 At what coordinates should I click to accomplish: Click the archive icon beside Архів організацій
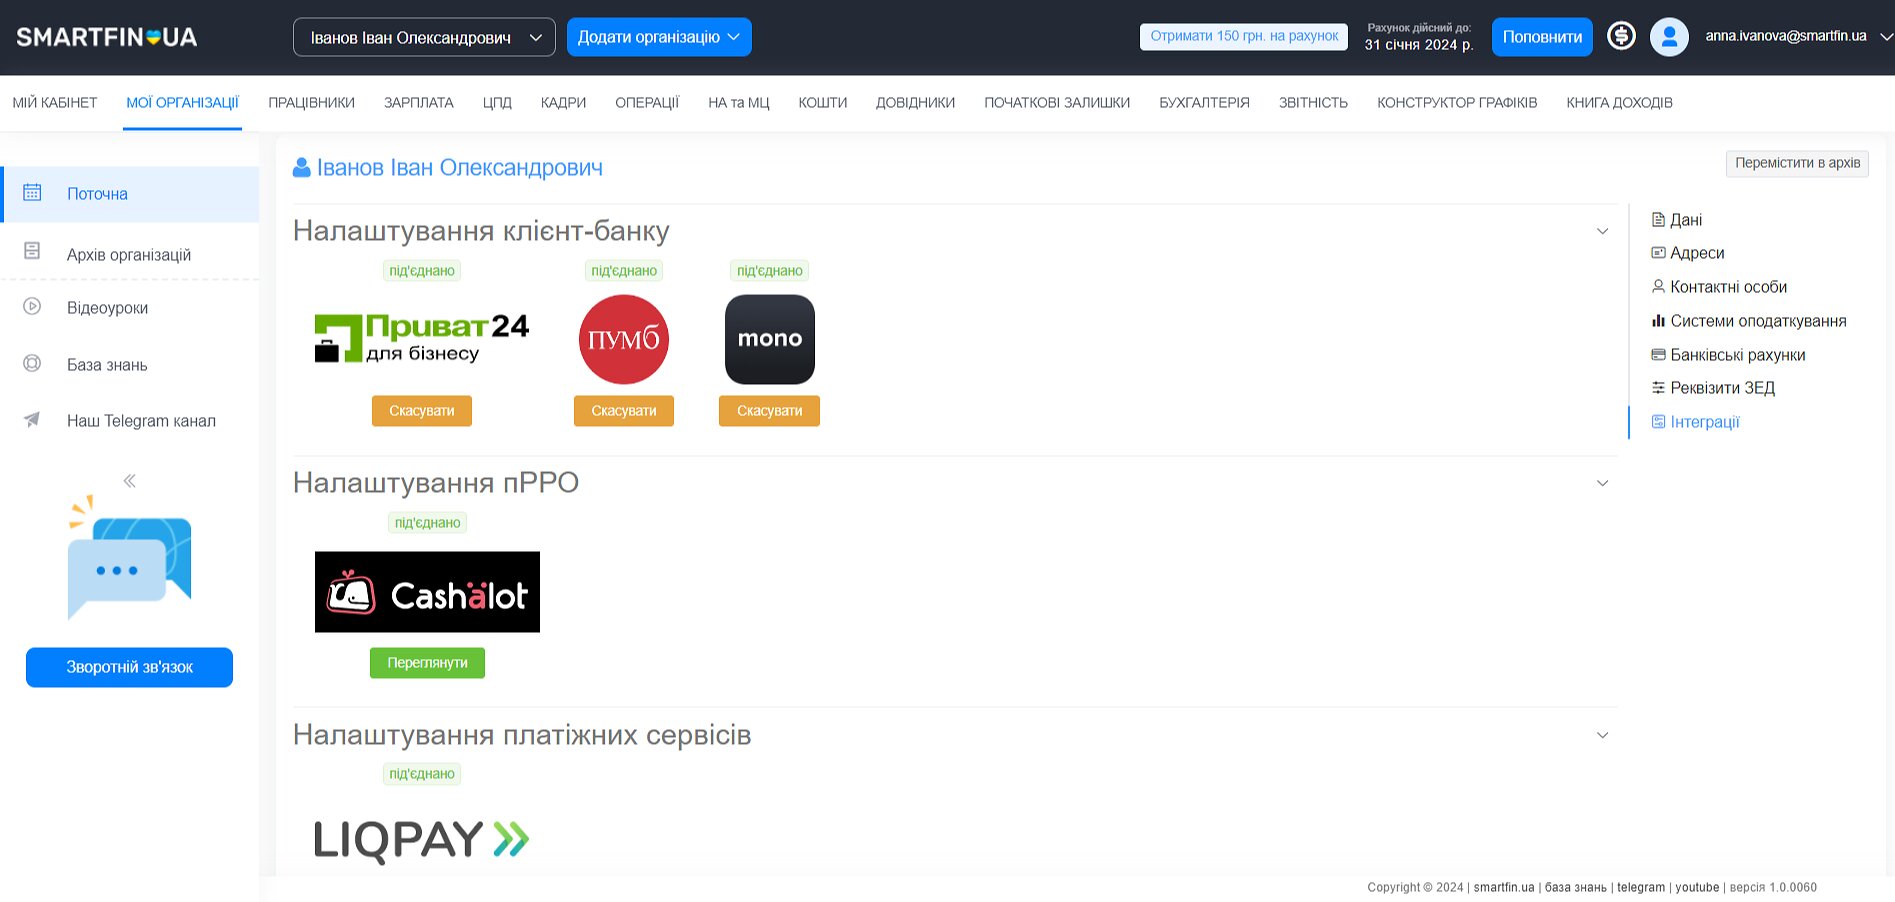(32, 251)
